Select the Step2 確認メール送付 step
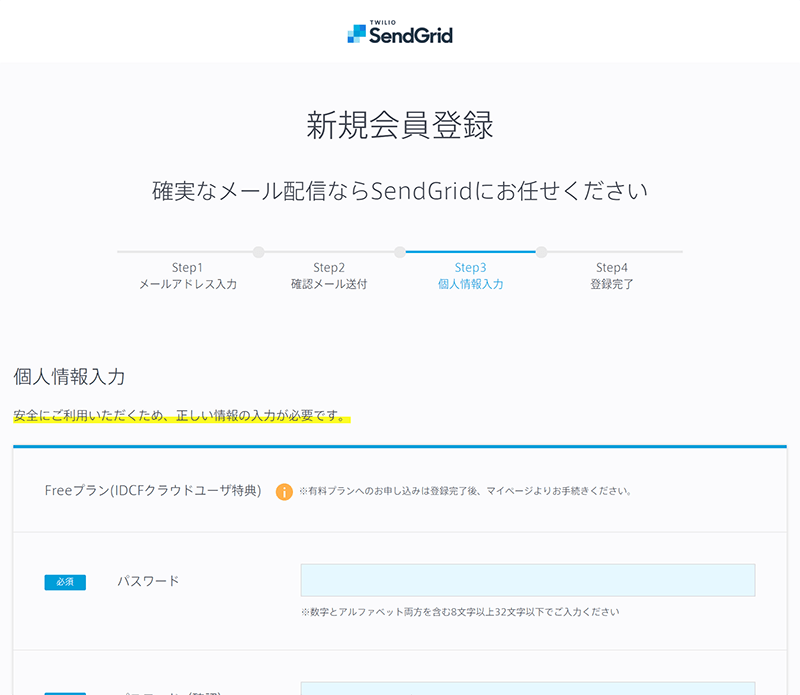800x695 pixels. coord(329,276)
